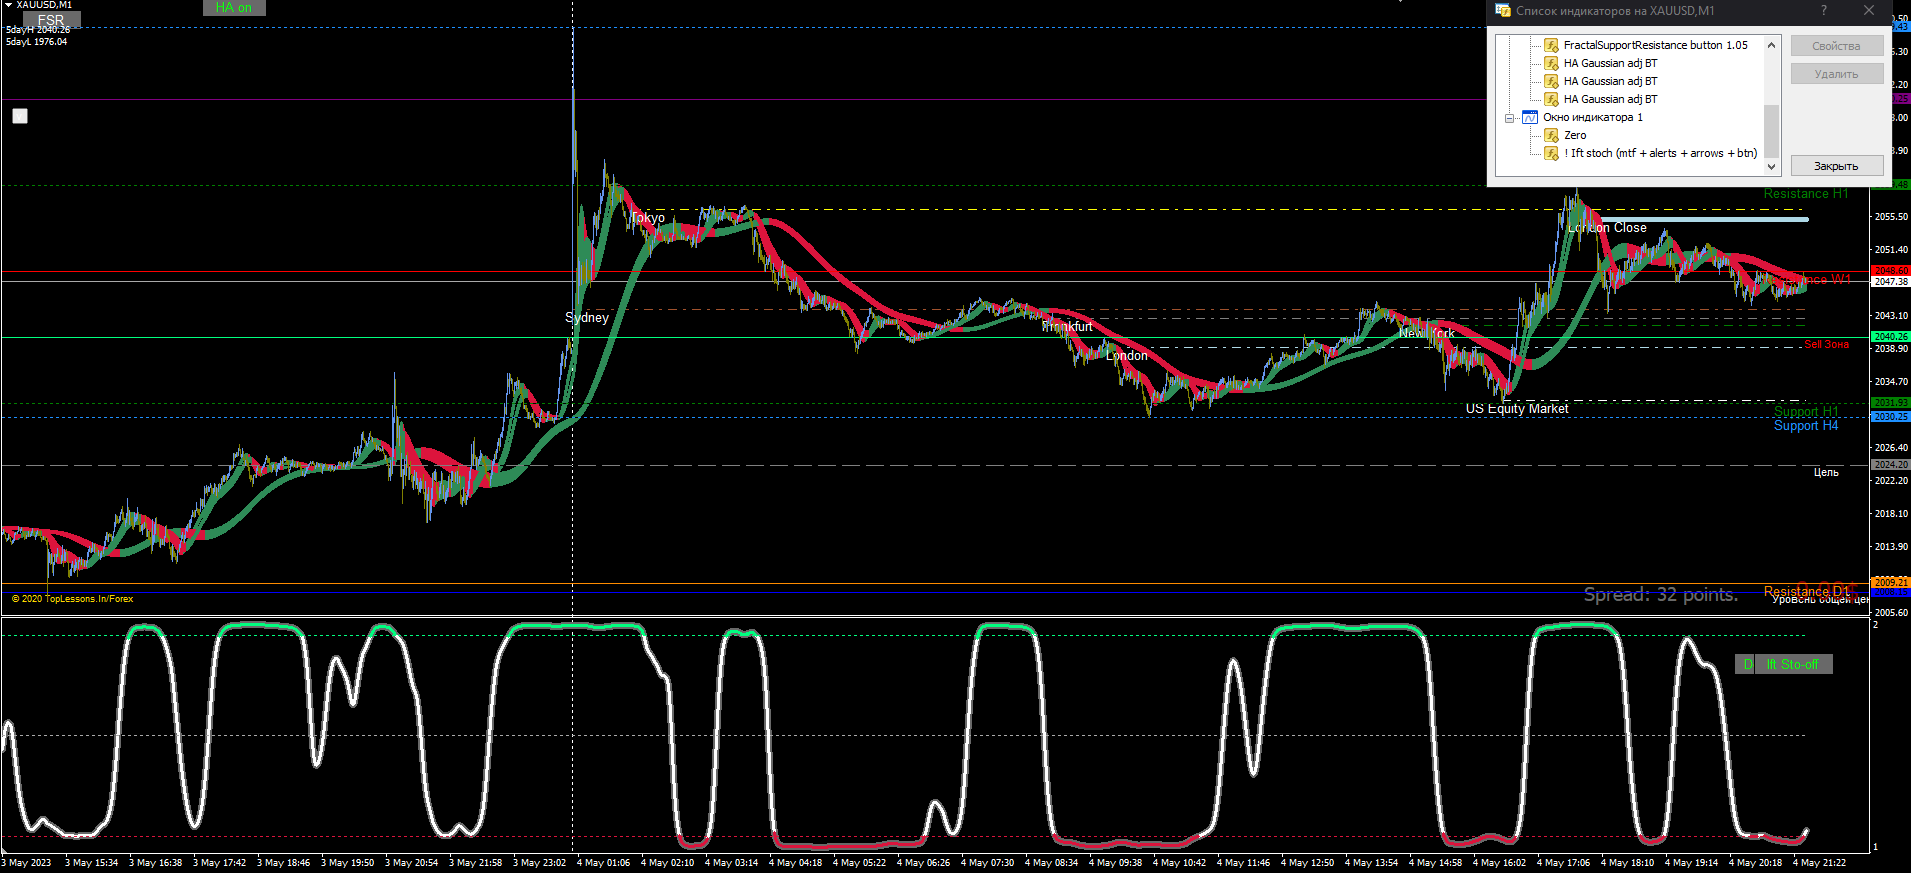Image resolution: width=1911 pixels, height=873 pixels.
Task: Click the Support H4 label
Action: click(x=1806, y=425)
